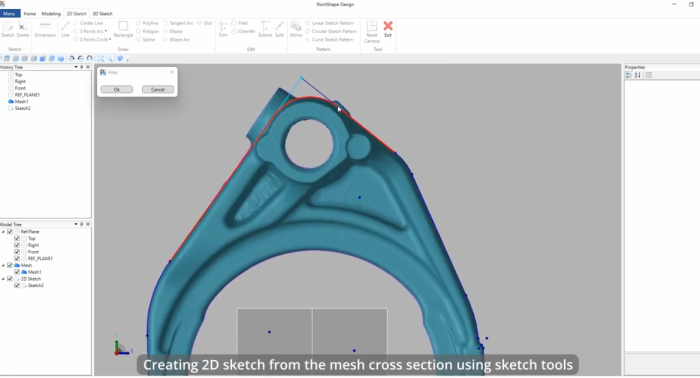700x378 pixels.
Task: Select the Reset Camera tool
Action: click(371, 32)
